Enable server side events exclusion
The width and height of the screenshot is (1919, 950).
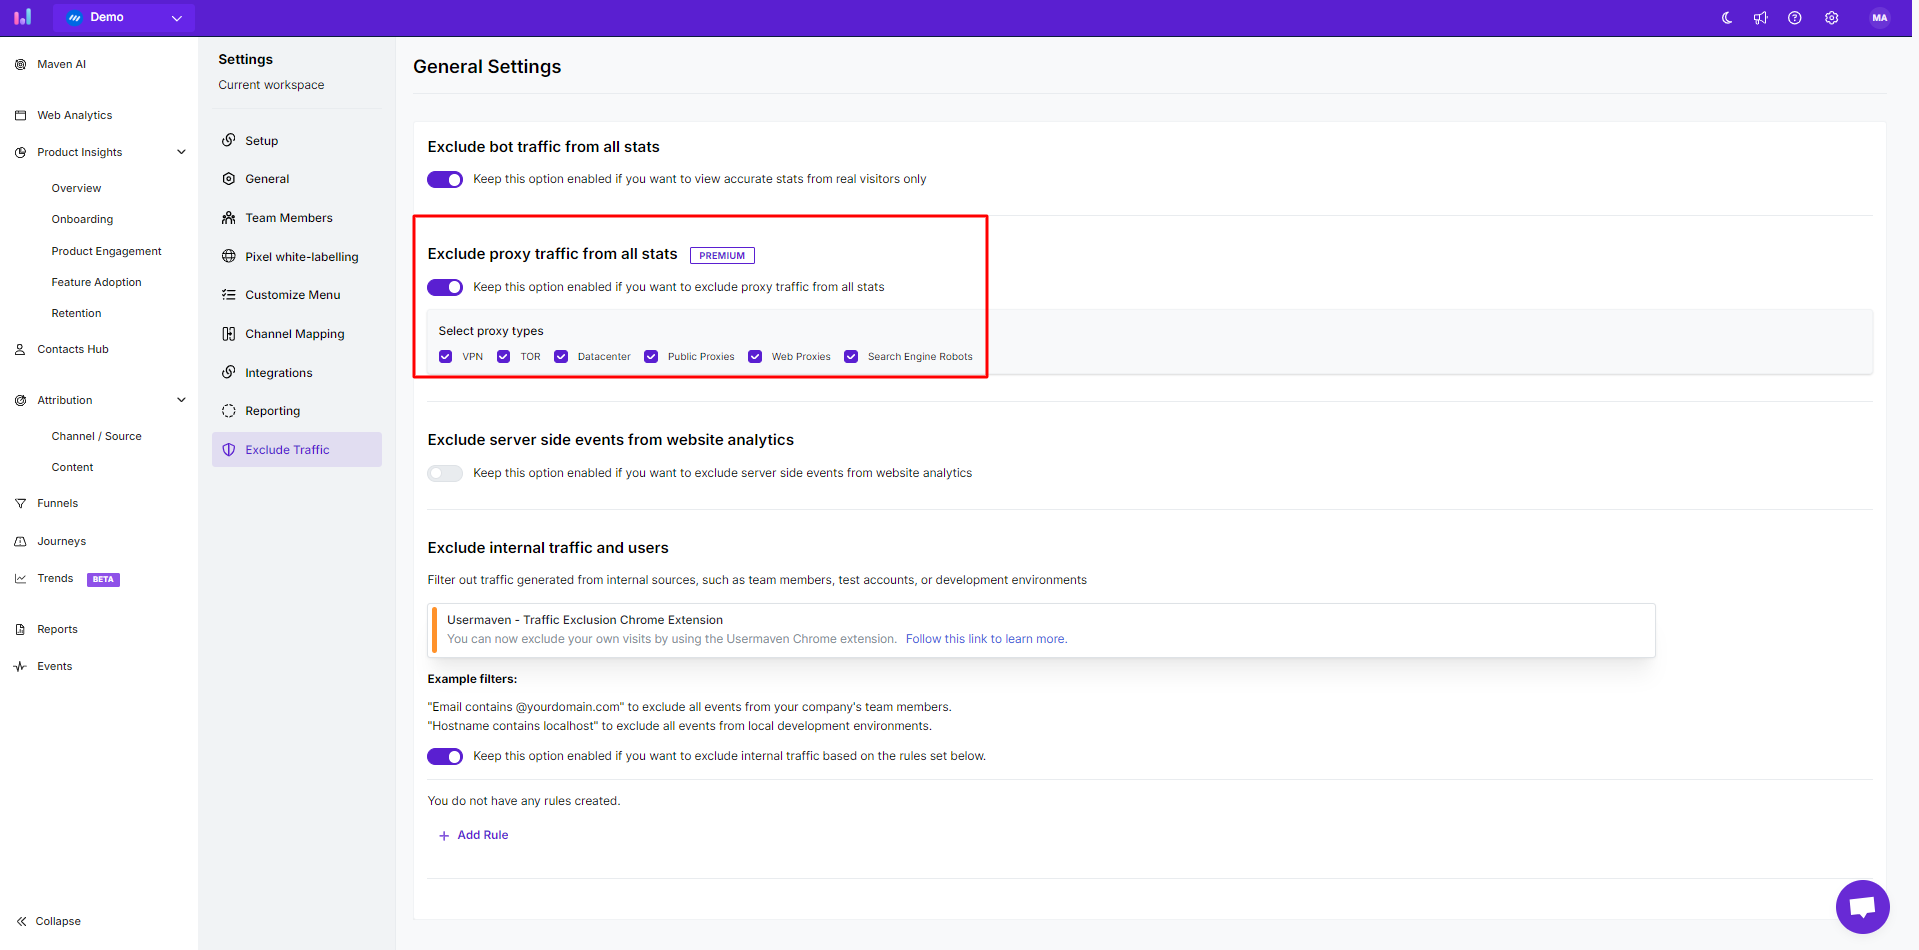[x=445, y=473]
